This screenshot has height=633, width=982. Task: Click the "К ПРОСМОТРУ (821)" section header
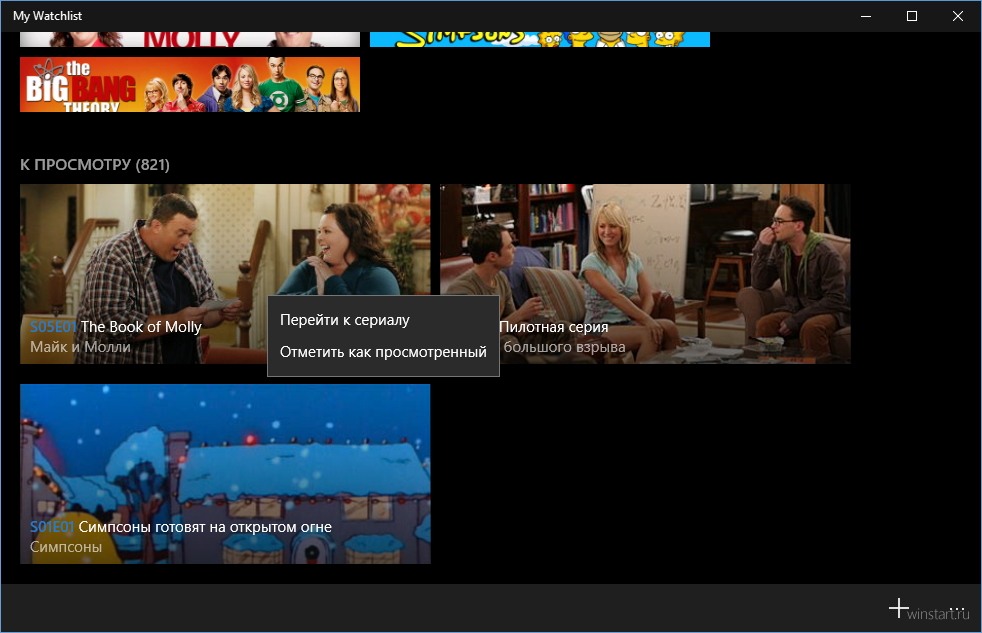point(95,165)
